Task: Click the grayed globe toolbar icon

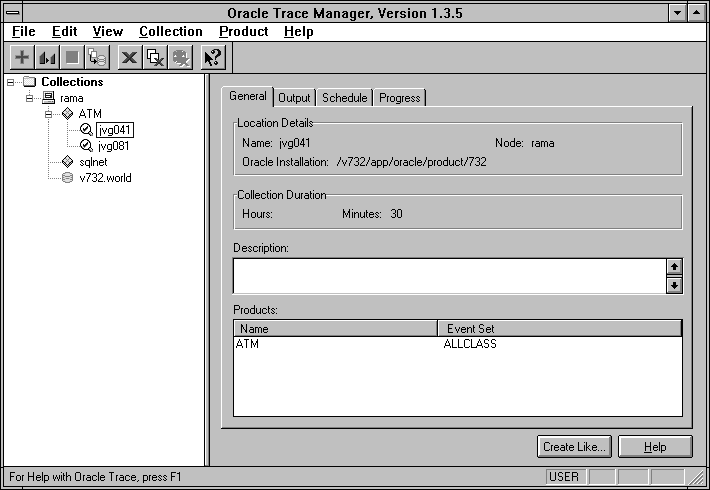Action: pyautogui.click(x=181, y=58)
